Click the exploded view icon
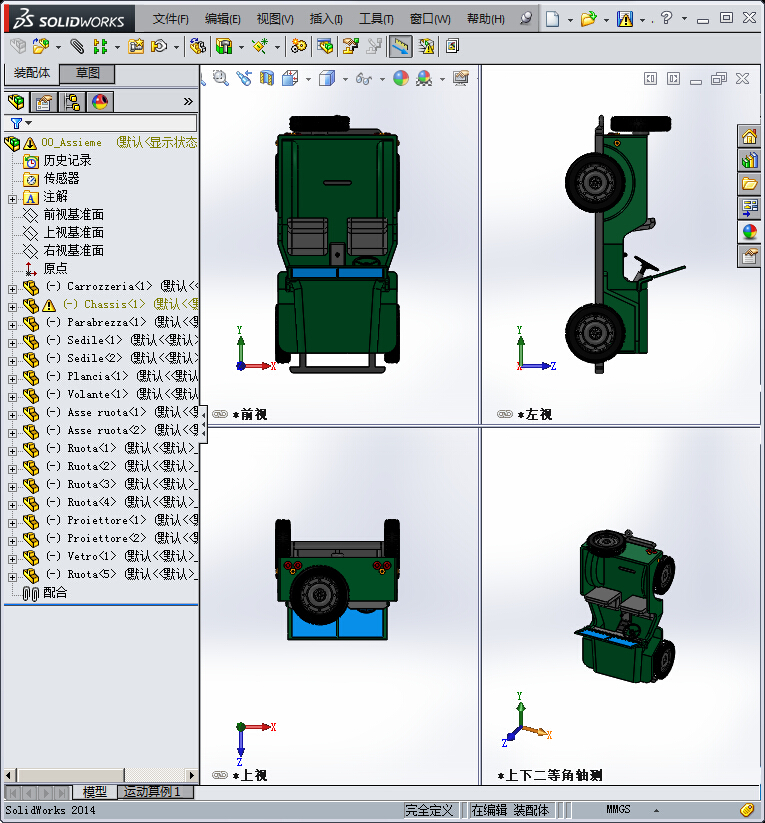The height and width of the screenshot is (823, 765). tap(351, 46)
